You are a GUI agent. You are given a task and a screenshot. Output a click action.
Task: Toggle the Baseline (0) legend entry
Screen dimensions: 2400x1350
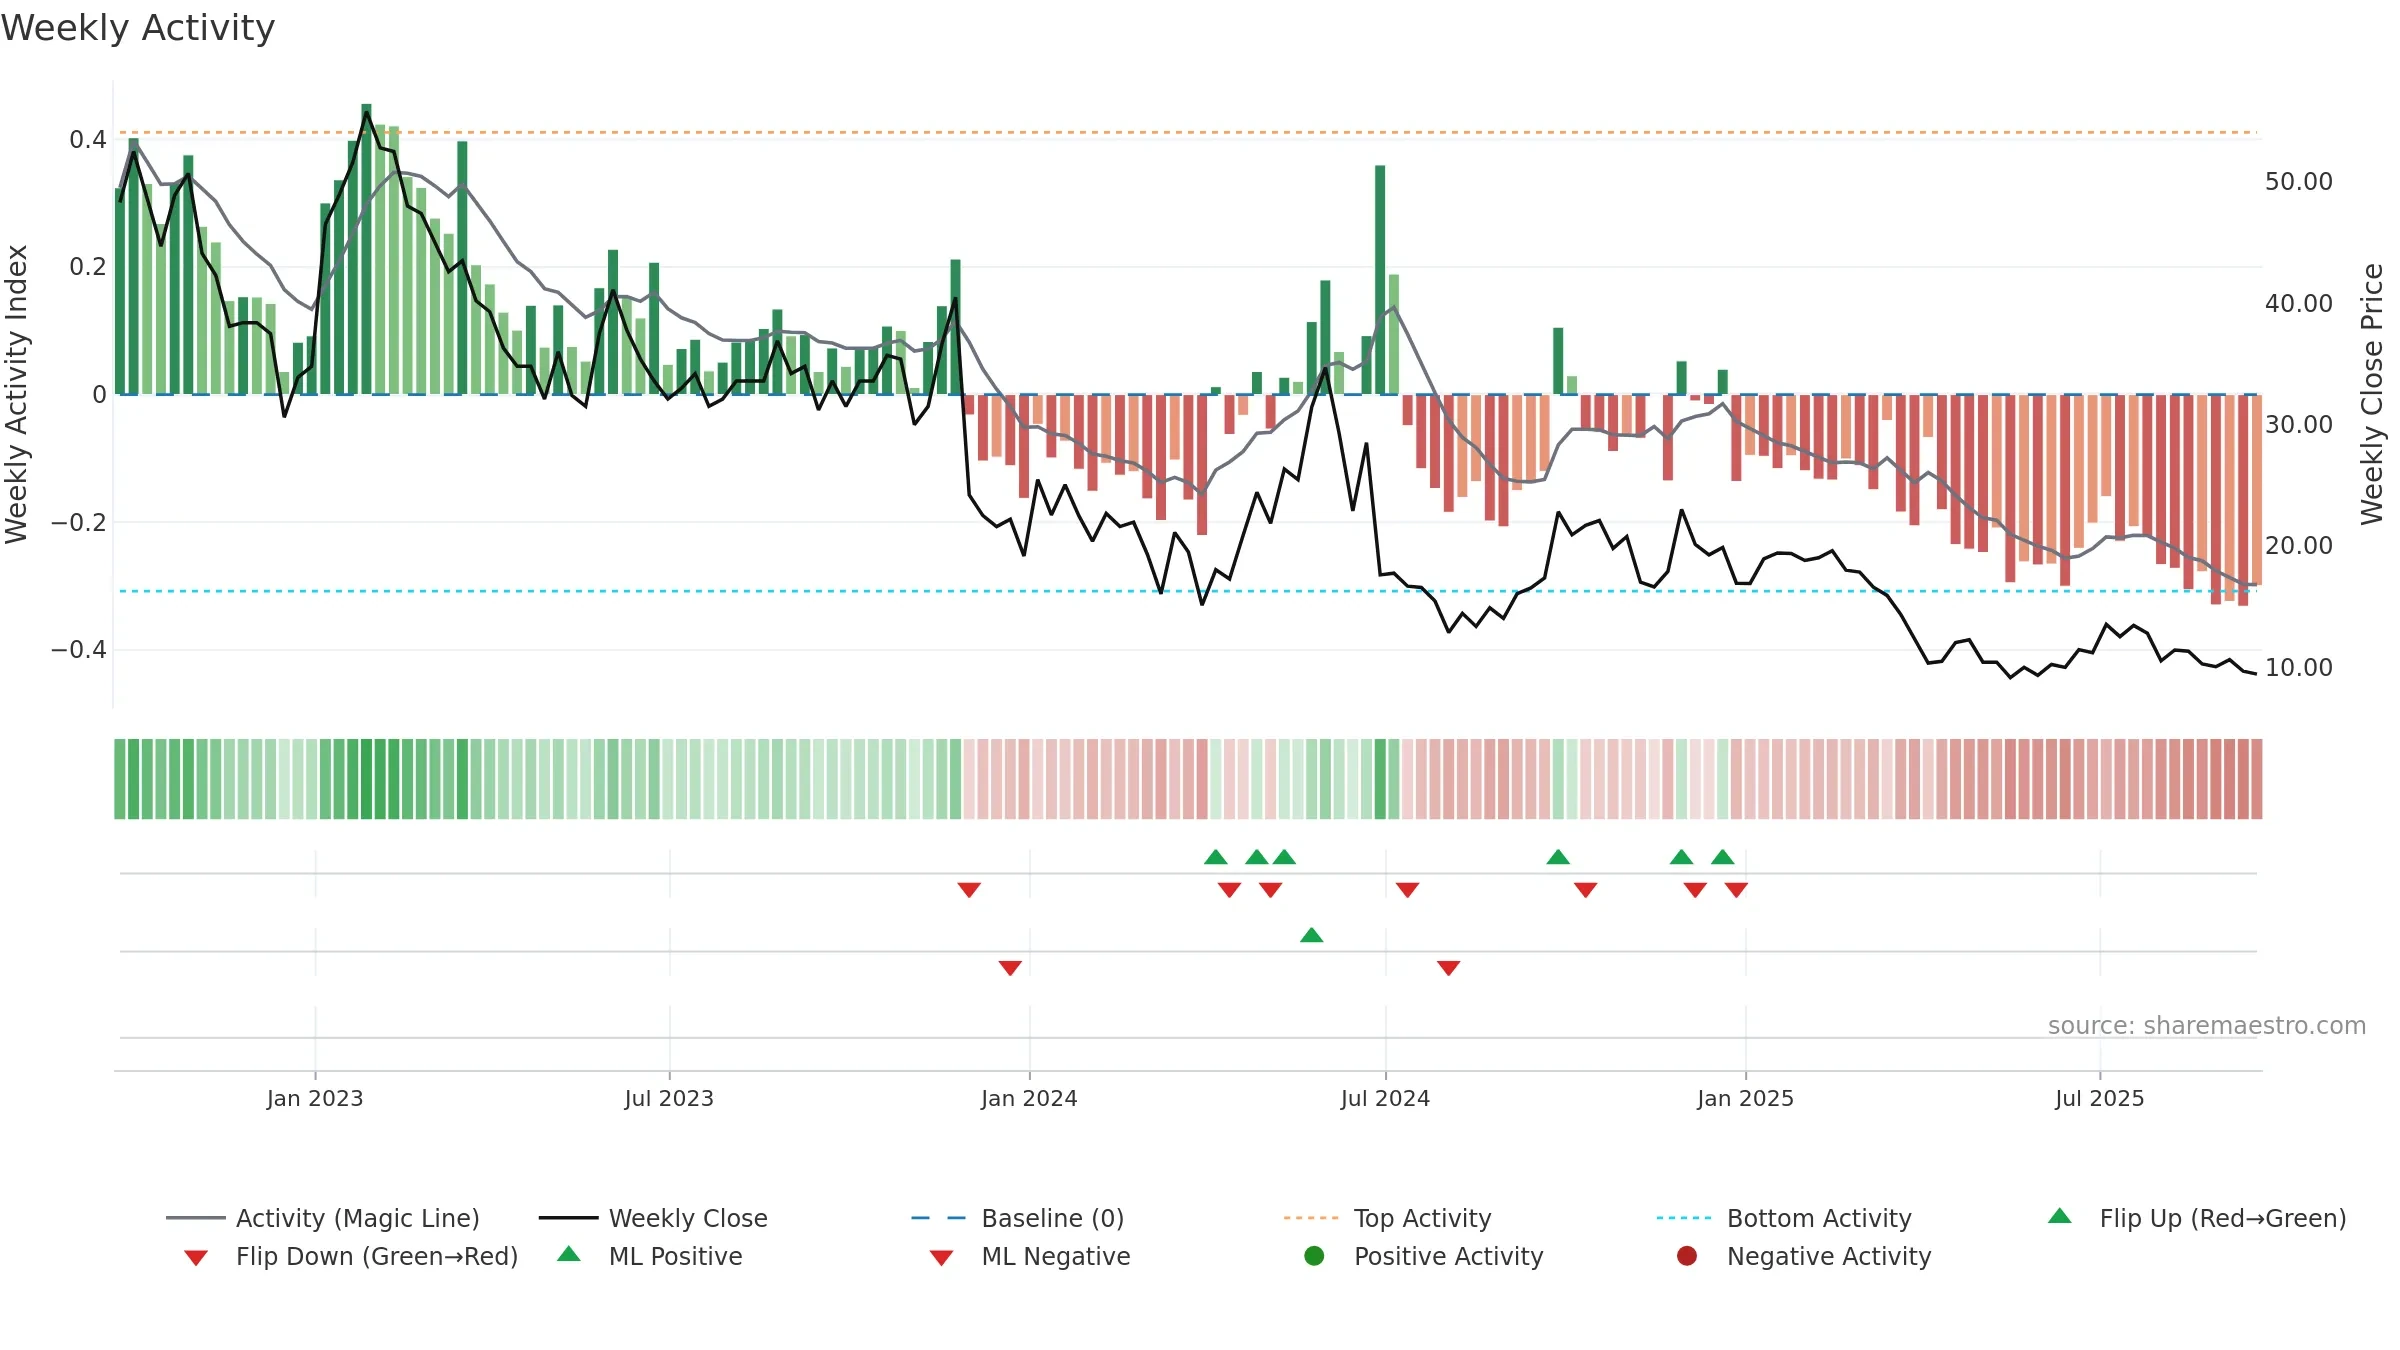pyautogui.click(x=1018, y=1218)
